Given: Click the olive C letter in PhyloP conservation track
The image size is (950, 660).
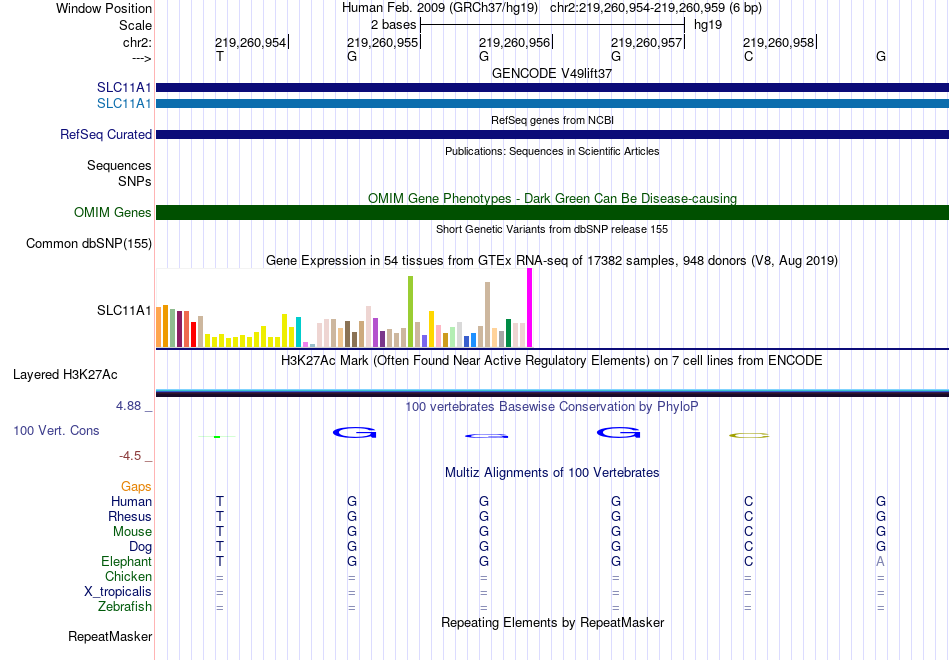Looking at the screenshot, I should click(x=749, y=435).
